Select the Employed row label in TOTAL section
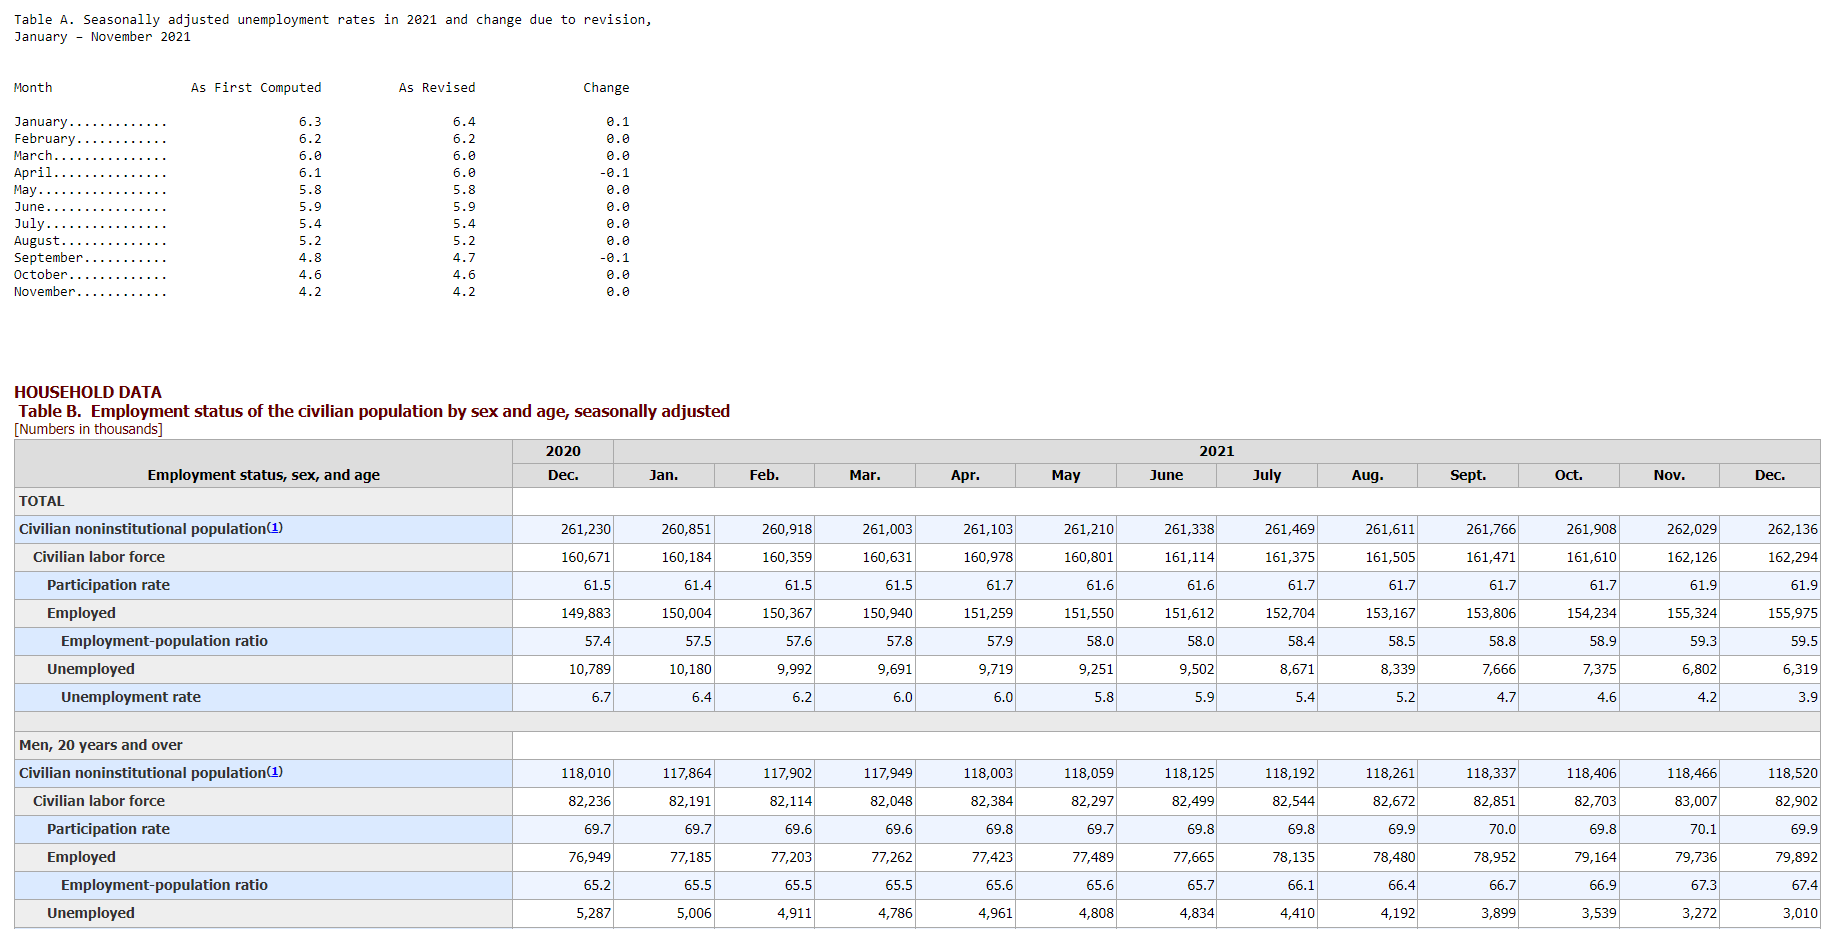The width and height of the screenshot is (1826, 929). [x=81, y=613]
